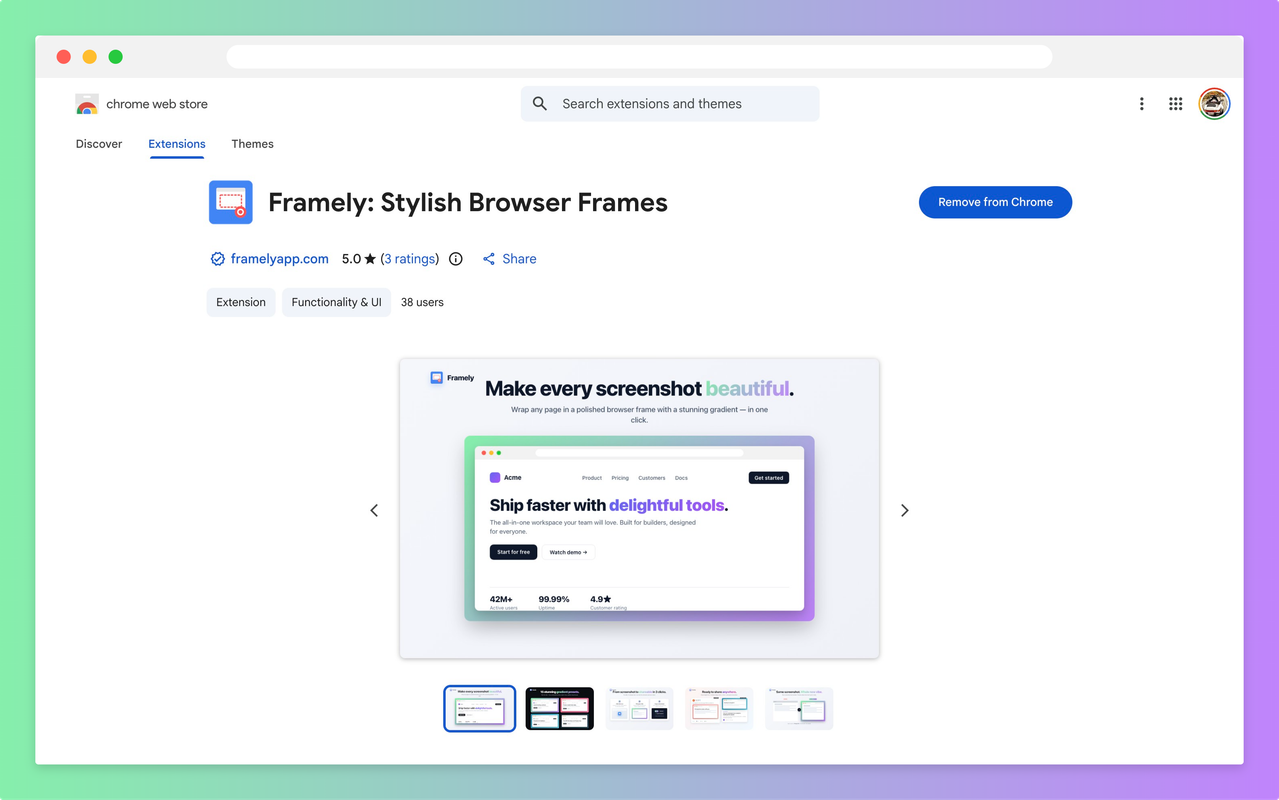Switch to the Extensions tab
Screen dimensions: 1279x800
click(x=177, y=144)
